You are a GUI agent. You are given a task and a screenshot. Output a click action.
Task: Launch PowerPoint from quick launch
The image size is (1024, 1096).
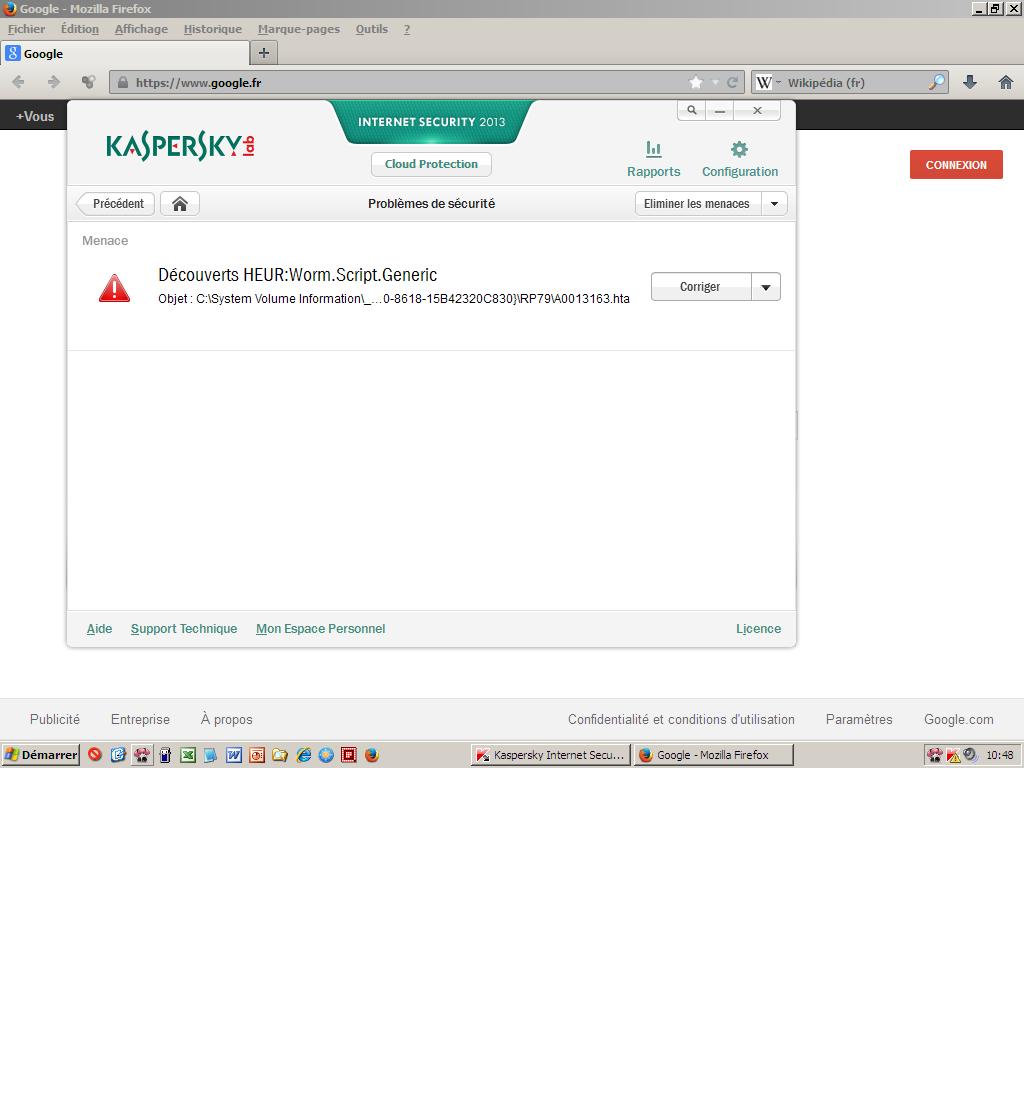[x=257, y=755]
